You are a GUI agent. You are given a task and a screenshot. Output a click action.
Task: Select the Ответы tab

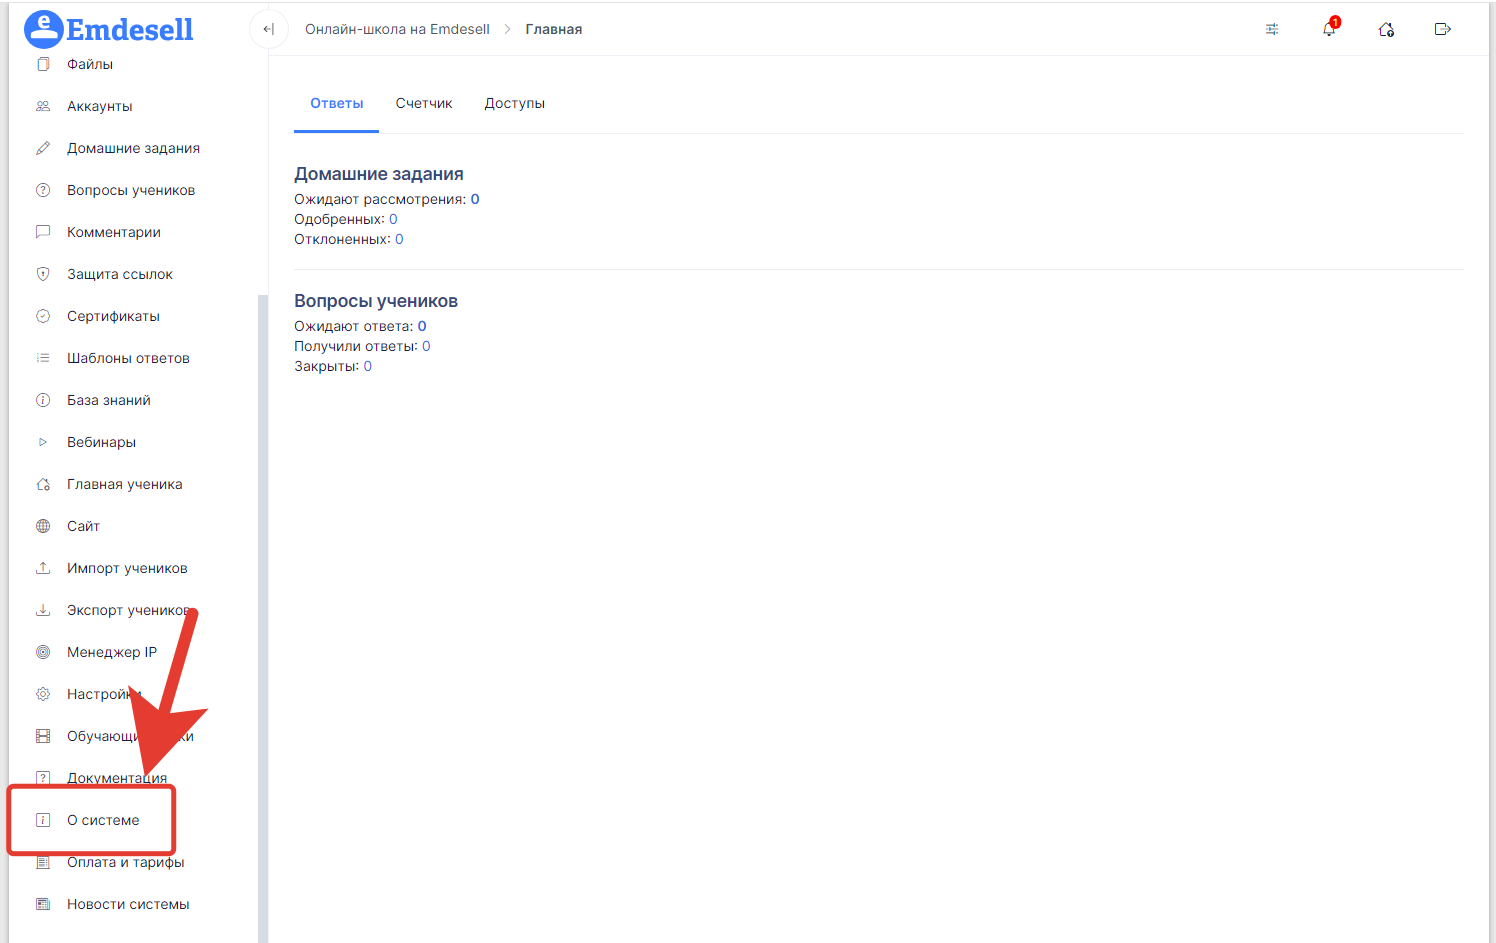point(337,103)
